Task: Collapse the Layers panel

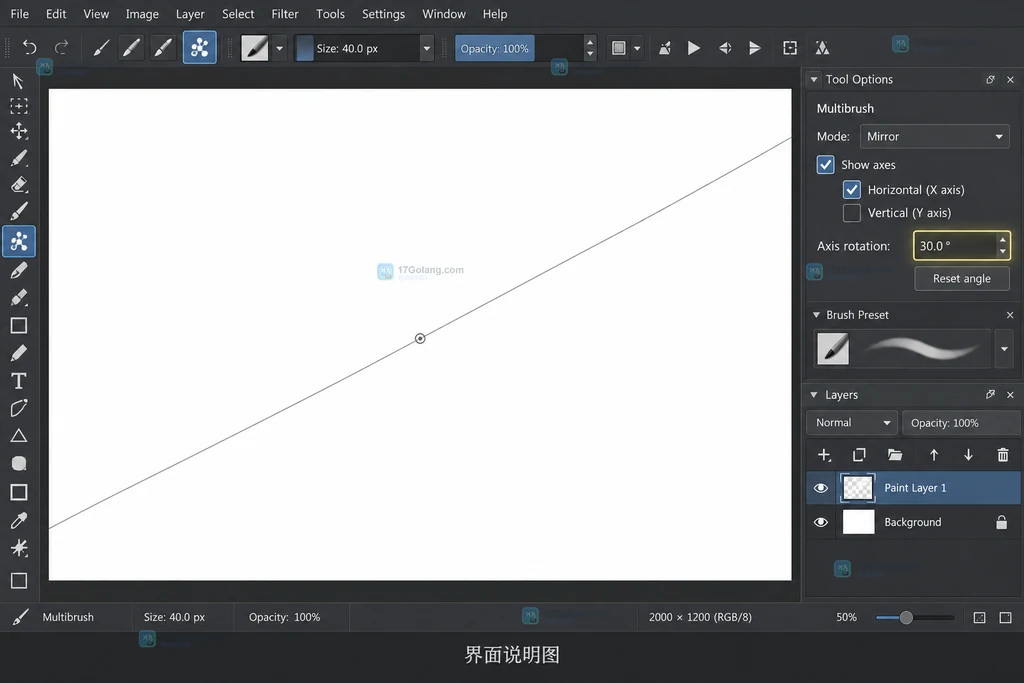Action: click(814, 394)
